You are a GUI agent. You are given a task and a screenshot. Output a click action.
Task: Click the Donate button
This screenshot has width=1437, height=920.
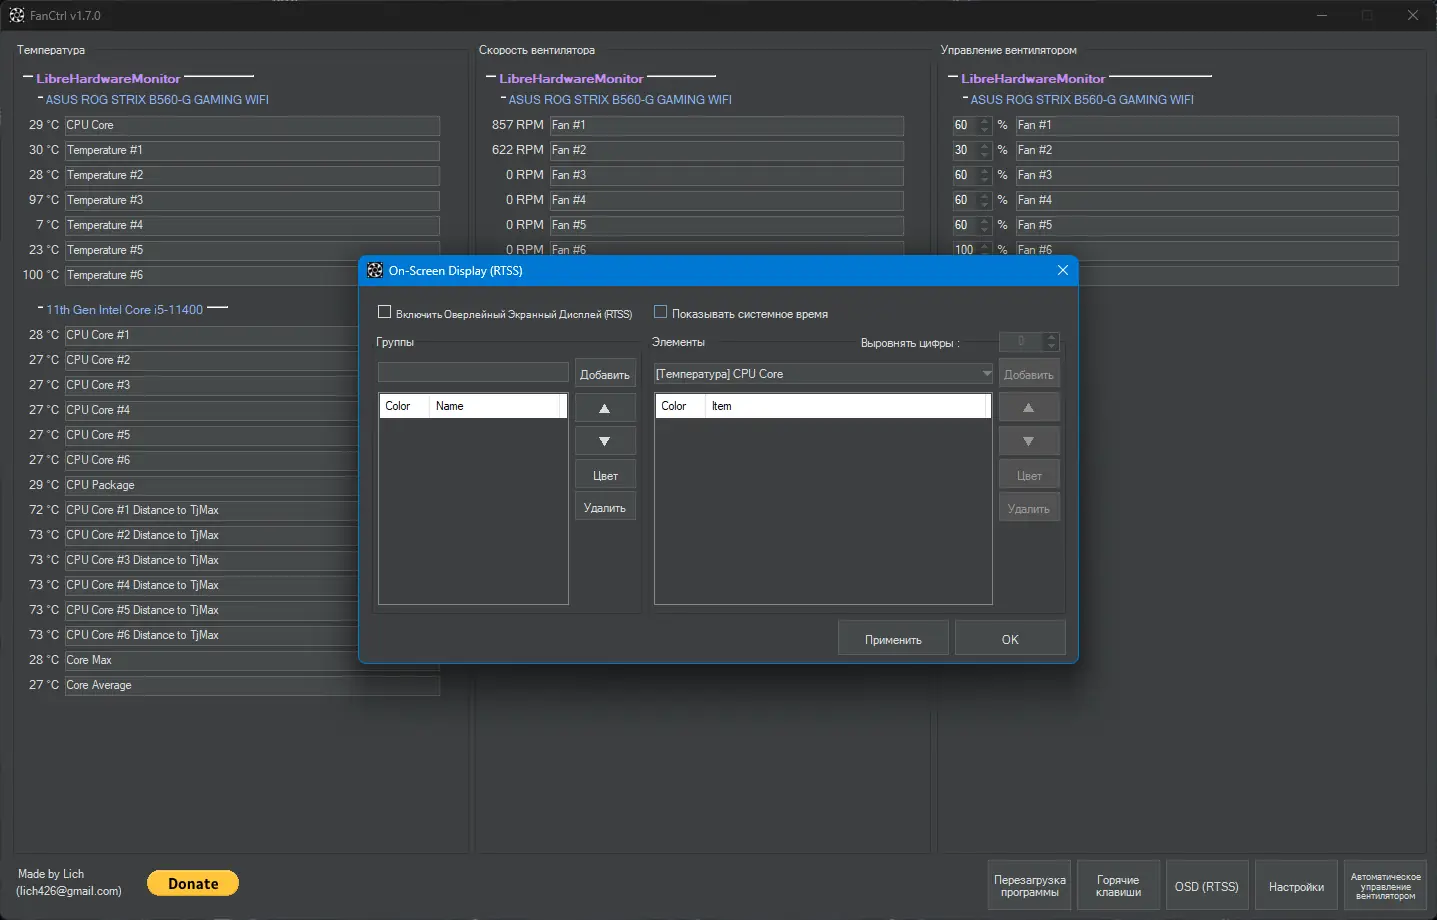pos(193,883)
